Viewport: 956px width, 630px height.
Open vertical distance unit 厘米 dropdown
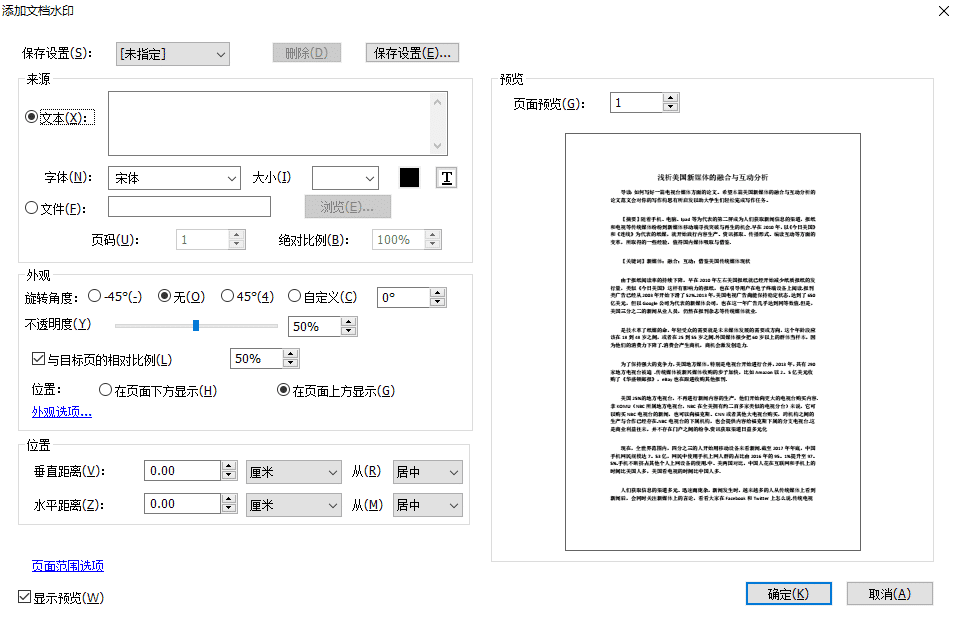click(x=293, y=472)
